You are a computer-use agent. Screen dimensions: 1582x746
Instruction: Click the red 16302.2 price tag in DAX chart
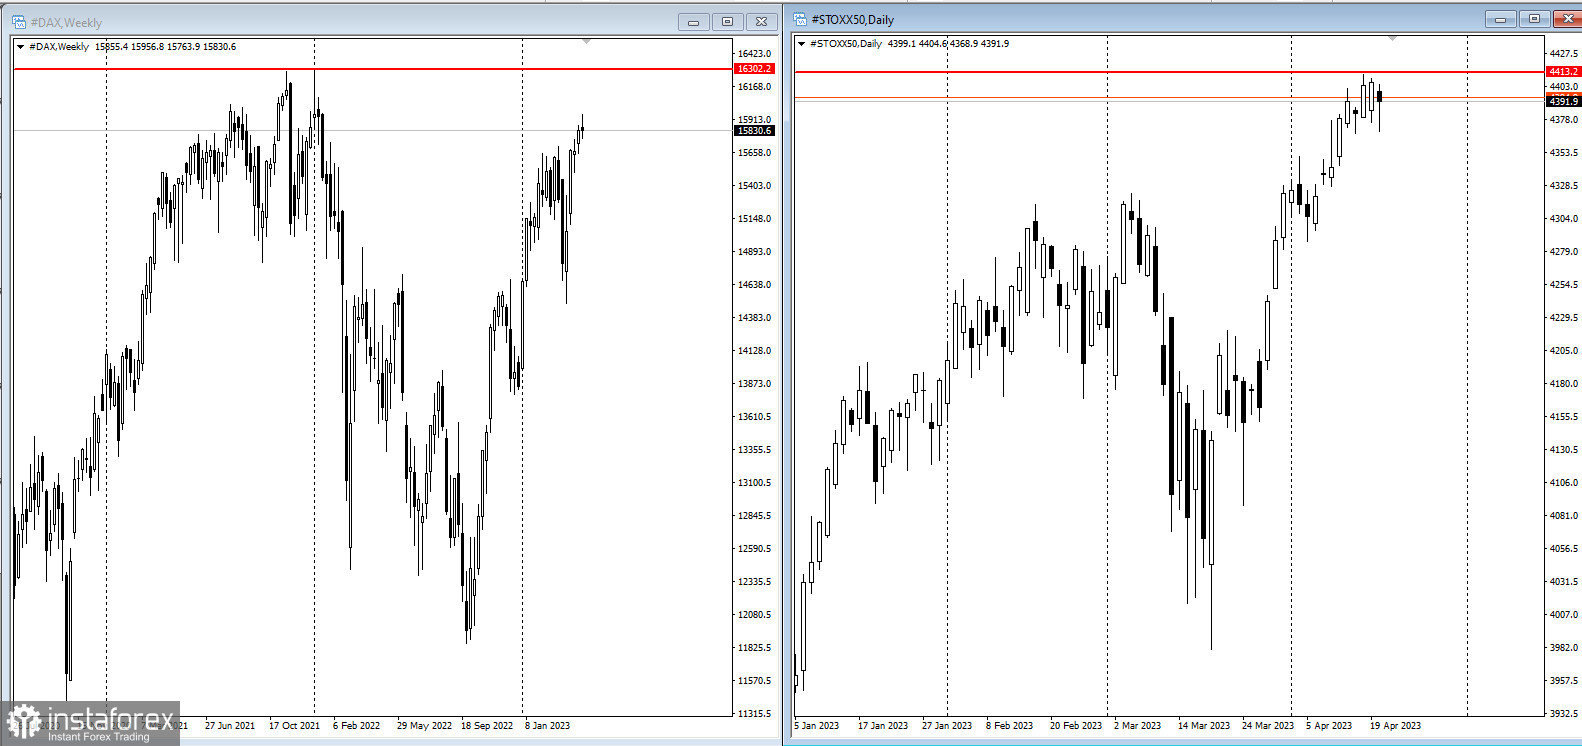[x=754, y=69]
